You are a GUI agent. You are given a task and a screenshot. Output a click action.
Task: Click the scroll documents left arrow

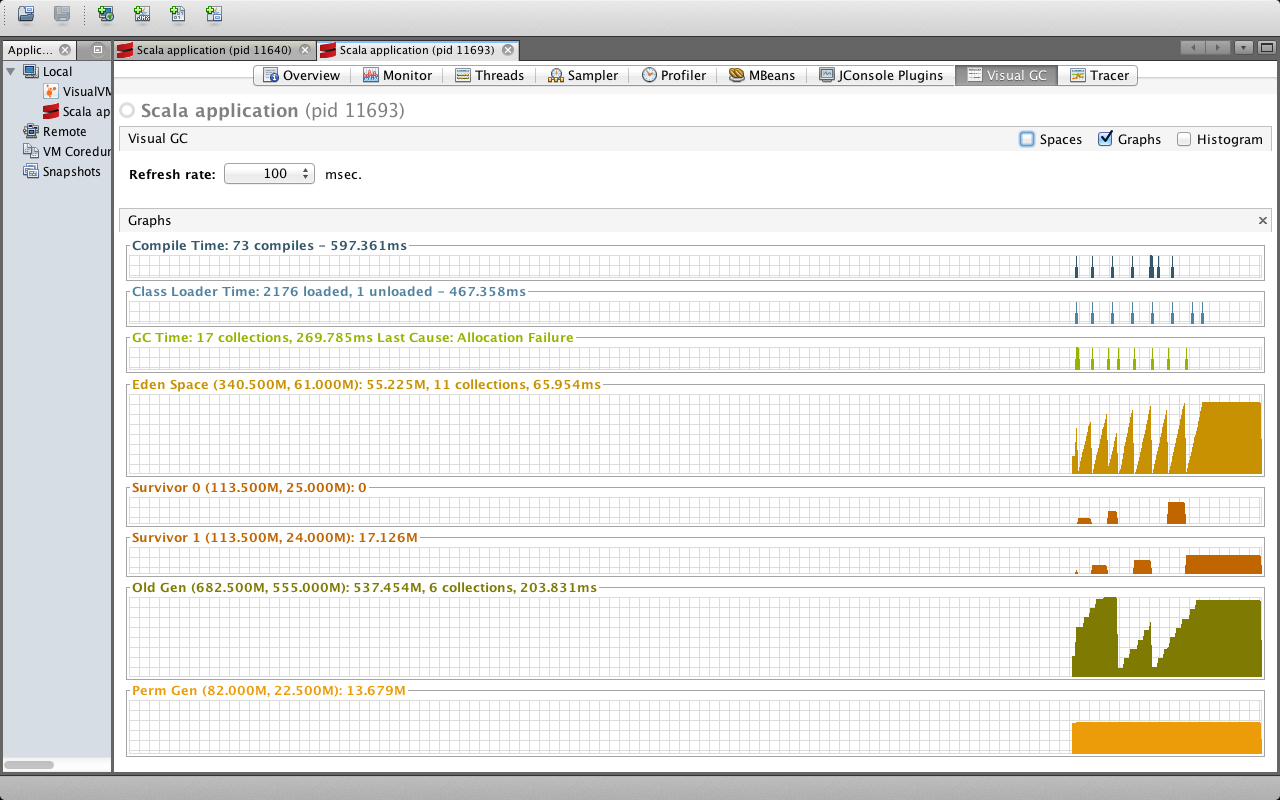pyautogui.click(x=1193, y=47)
